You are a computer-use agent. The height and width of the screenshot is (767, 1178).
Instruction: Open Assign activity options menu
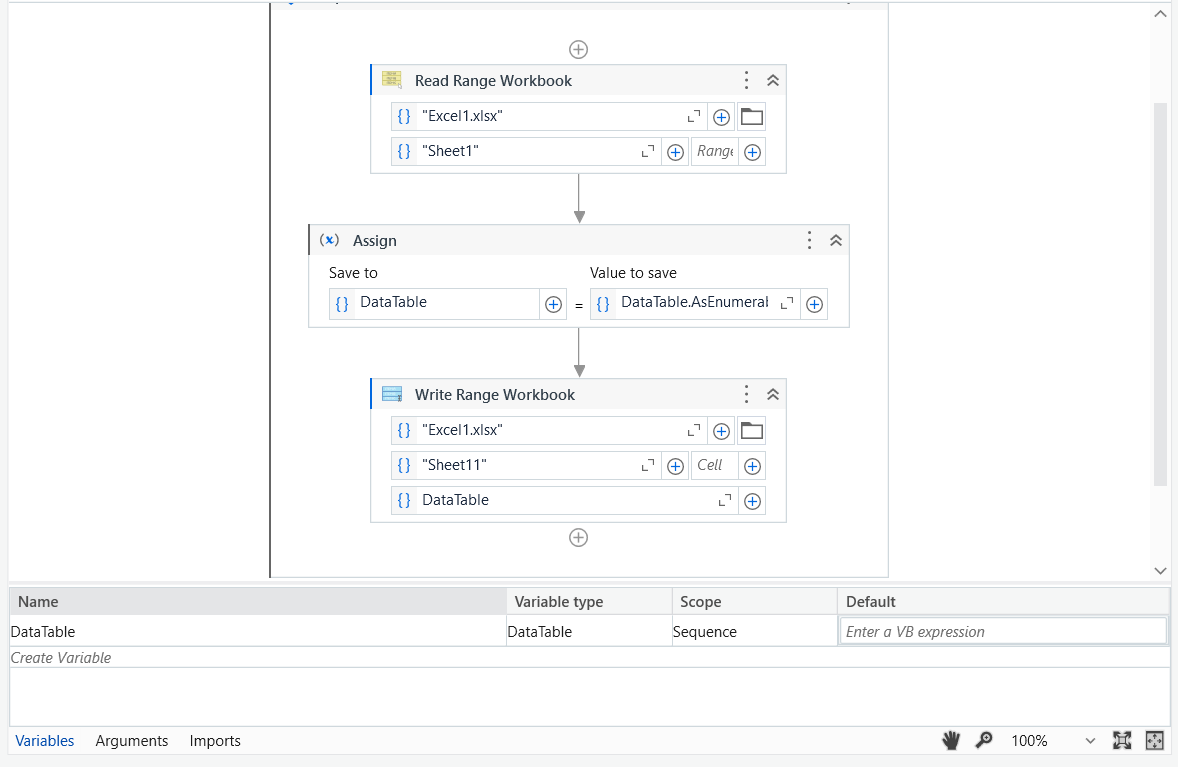(x=809, y=240)
